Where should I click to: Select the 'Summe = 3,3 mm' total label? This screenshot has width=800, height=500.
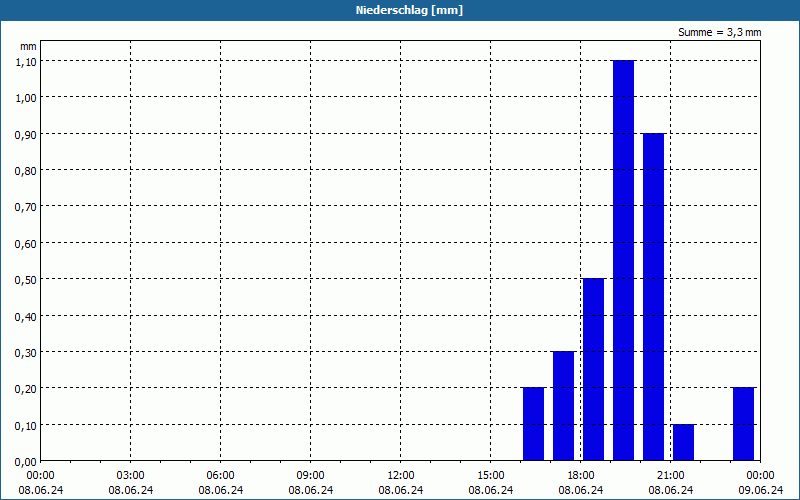pyautogui.click(x=719, y=32)
